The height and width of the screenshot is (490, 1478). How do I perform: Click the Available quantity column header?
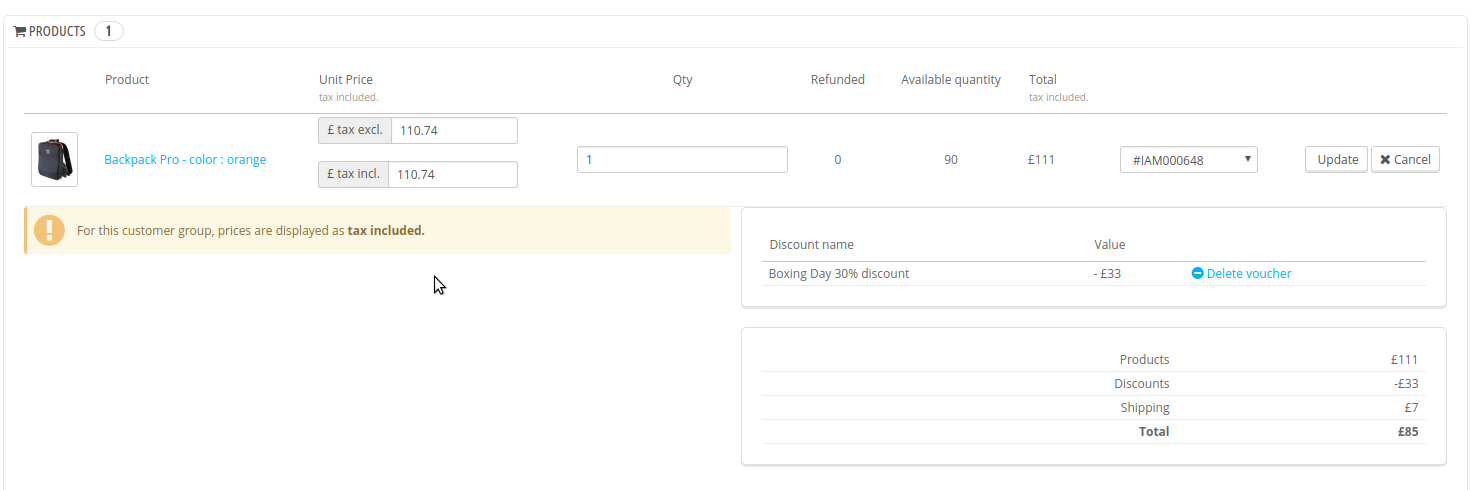(950, 80)
